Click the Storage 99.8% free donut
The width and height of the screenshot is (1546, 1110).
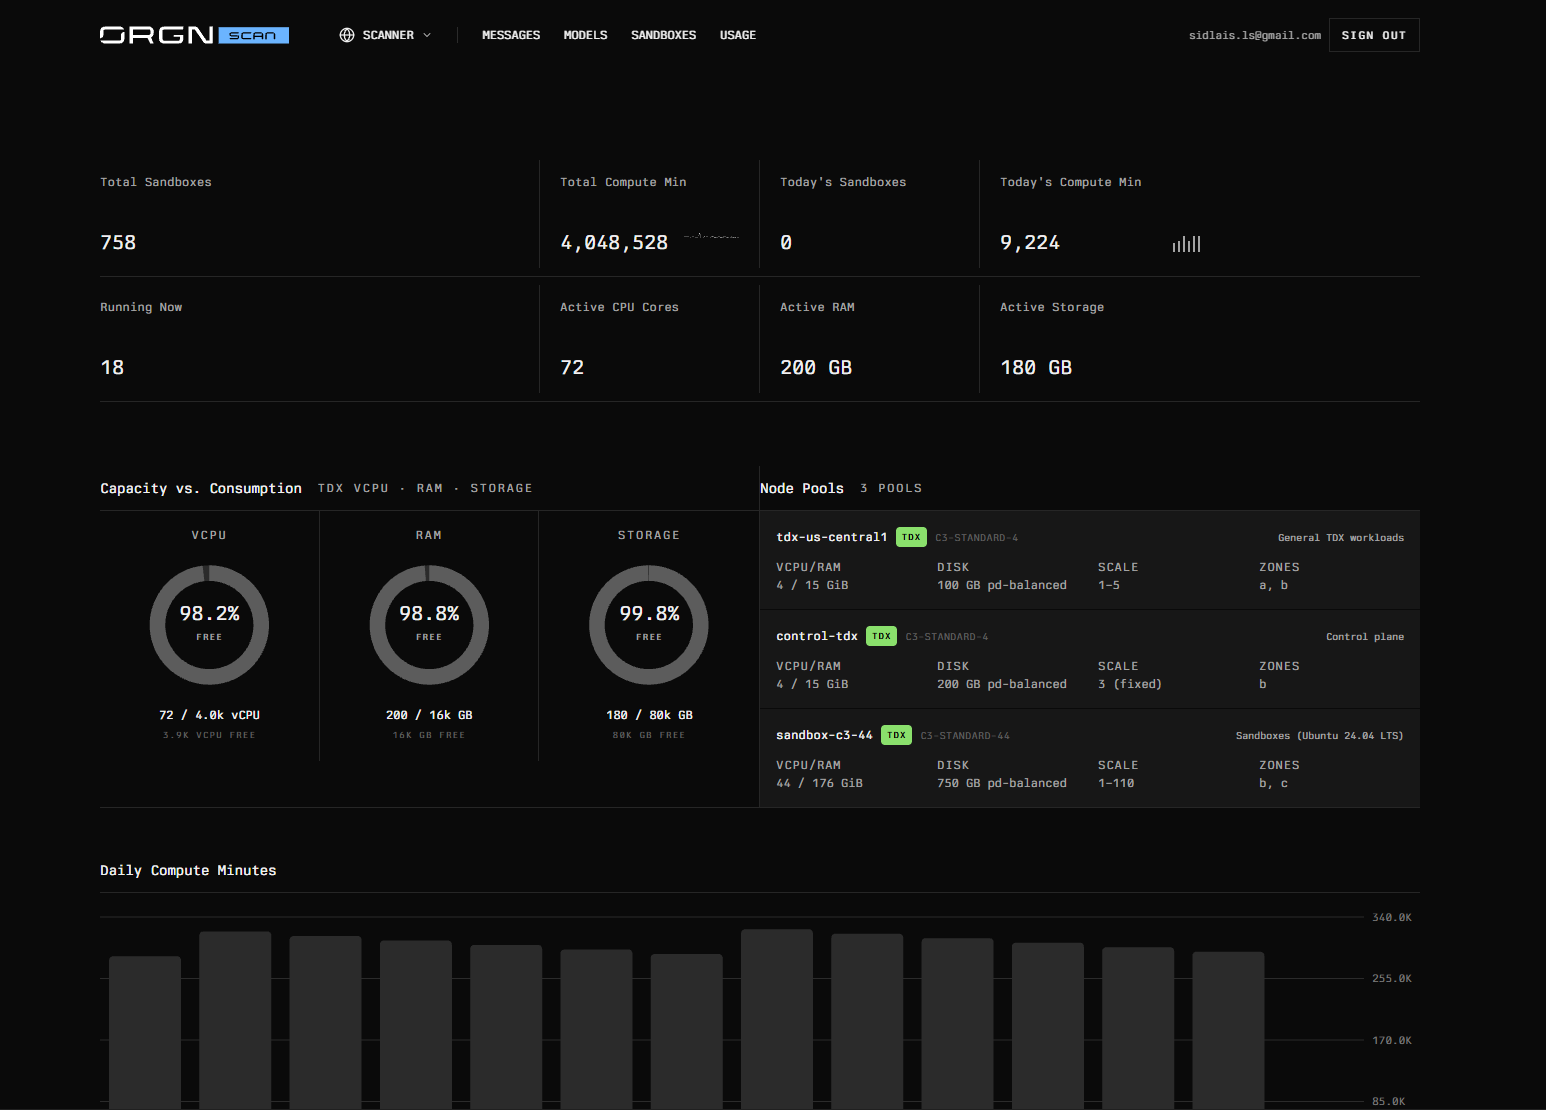[649, 625]
